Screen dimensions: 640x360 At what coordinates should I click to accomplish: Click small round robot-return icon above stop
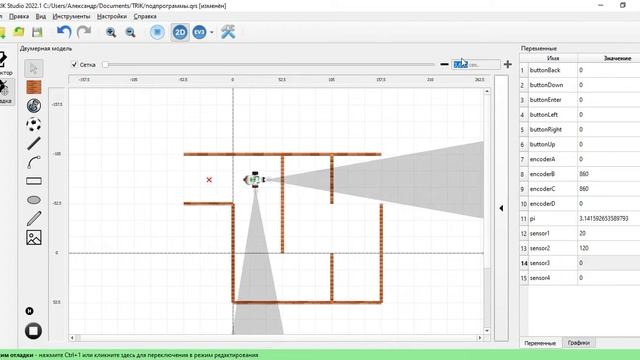(x=29, y=311)
